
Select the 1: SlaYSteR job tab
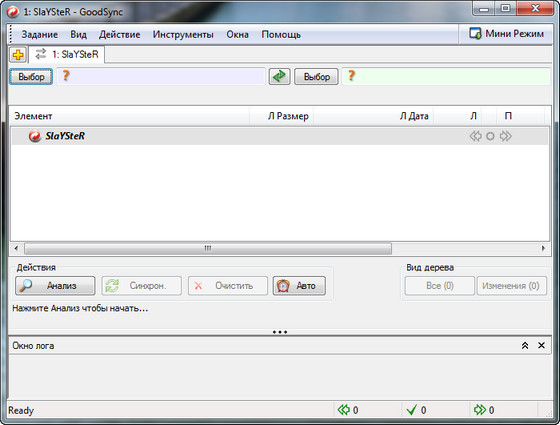coord(67,54)
